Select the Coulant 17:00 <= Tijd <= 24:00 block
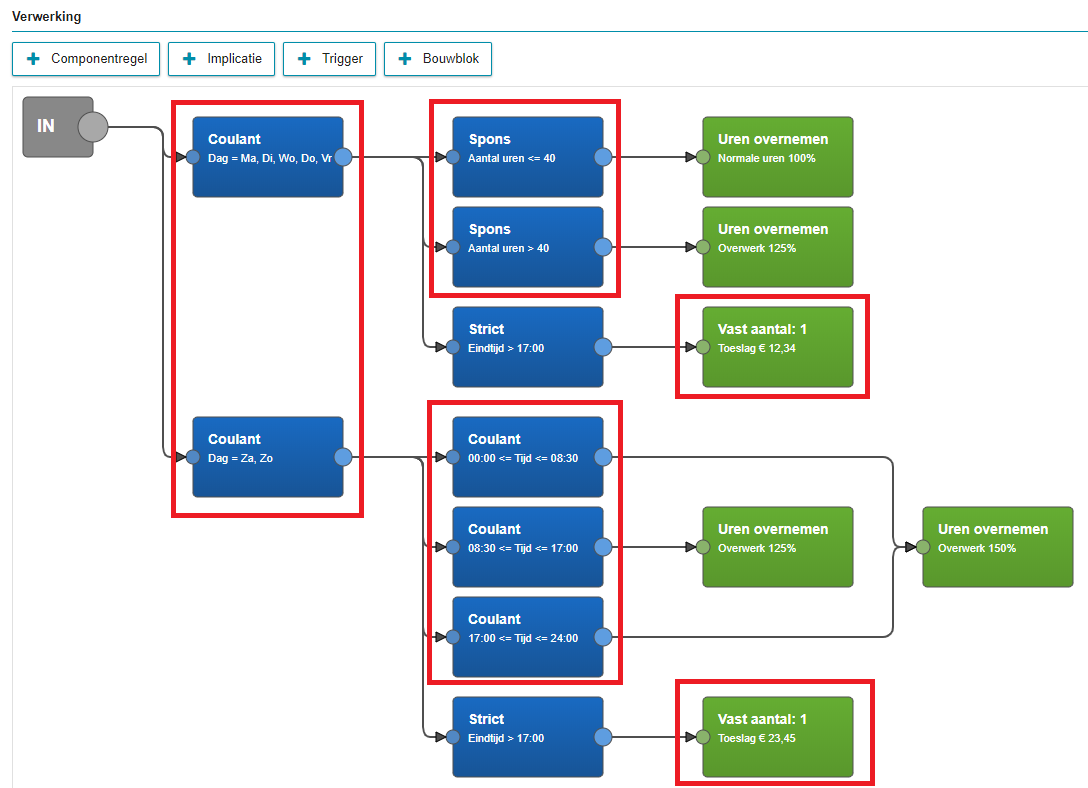The width and height of the screenshot is (1088, 788). [528, 637]
